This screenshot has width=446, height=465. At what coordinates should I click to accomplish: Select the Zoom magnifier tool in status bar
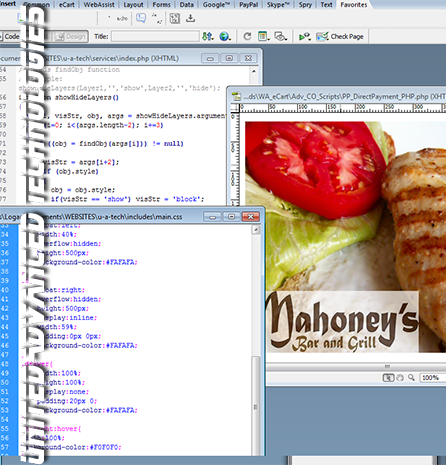pos(411,377)
